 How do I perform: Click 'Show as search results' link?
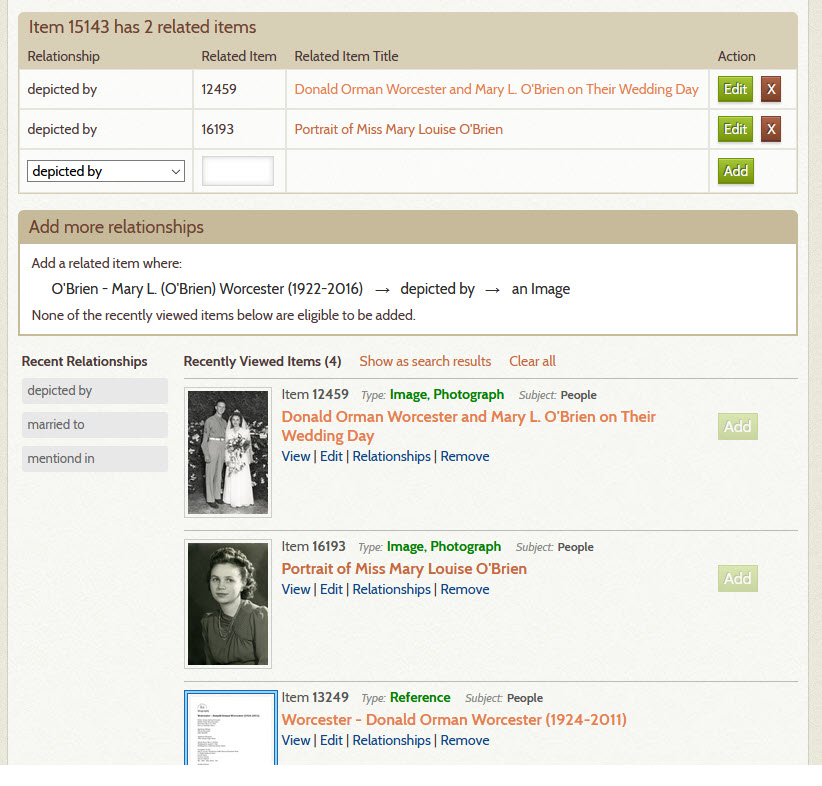[425, 361]
